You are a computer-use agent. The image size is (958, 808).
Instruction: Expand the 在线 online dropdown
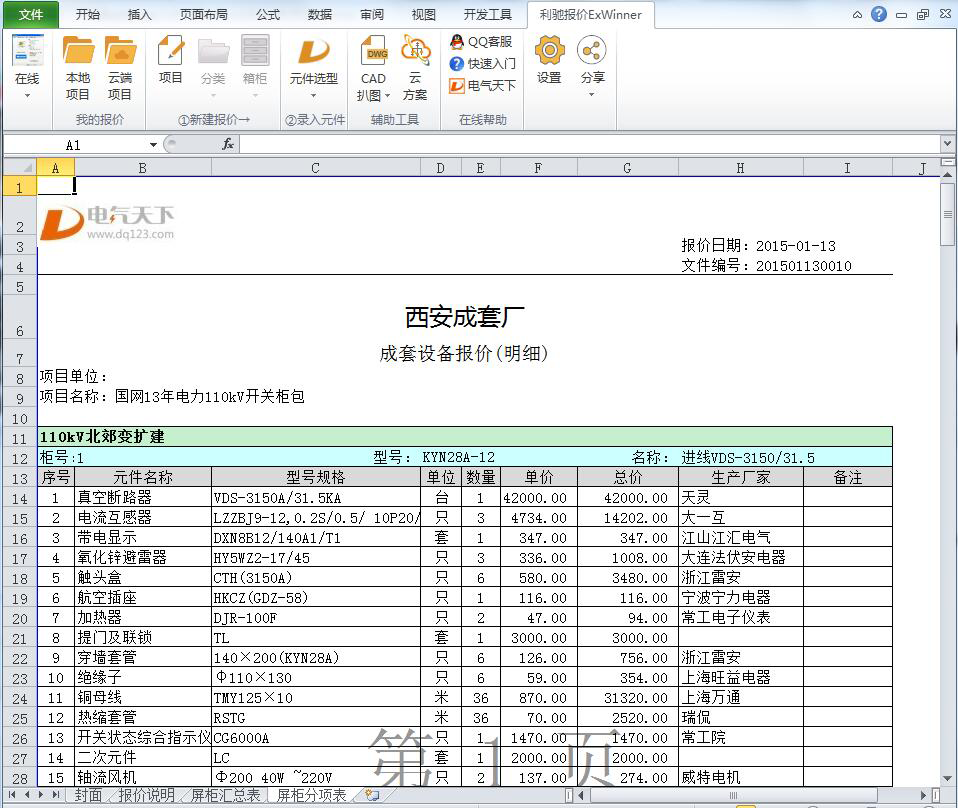pos(27,96)
